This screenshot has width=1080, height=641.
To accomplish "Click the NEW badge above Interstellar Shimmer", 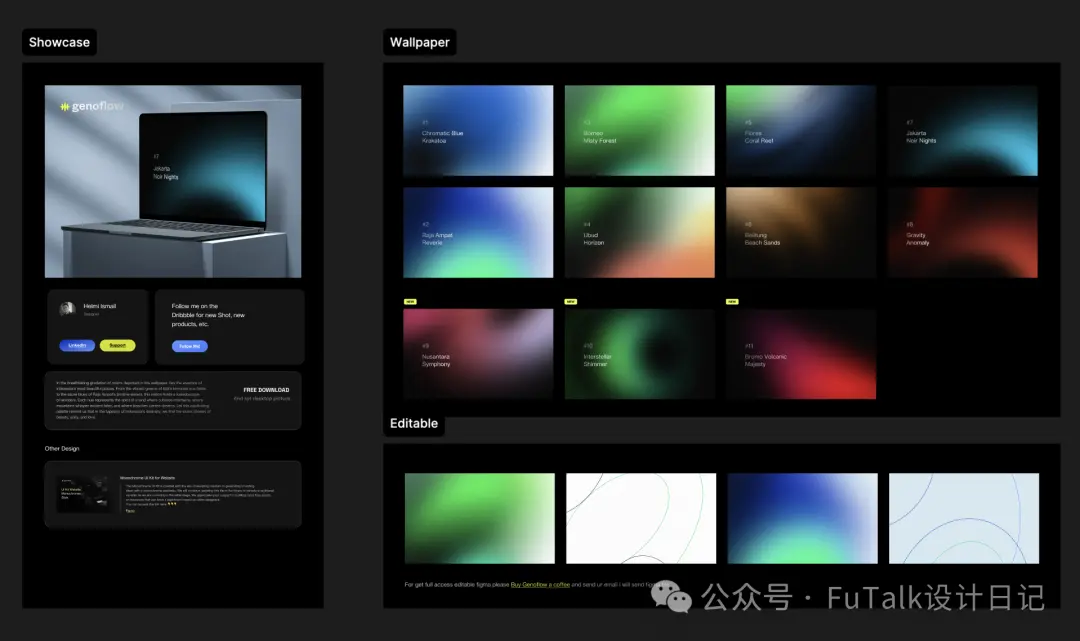I will click(x=571, y=302).
